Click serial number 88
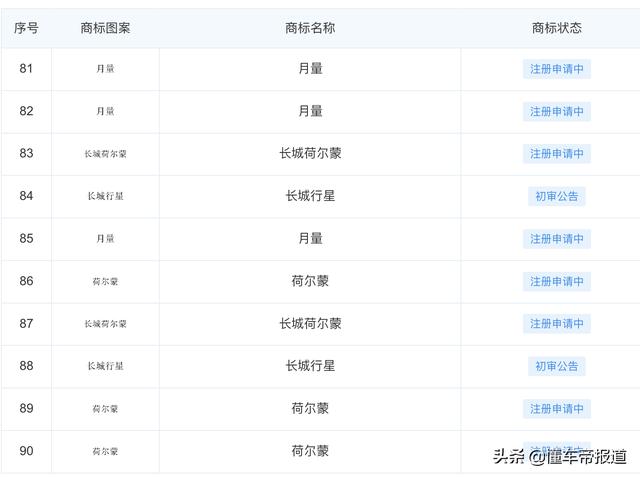 click(x=26, y=365)
